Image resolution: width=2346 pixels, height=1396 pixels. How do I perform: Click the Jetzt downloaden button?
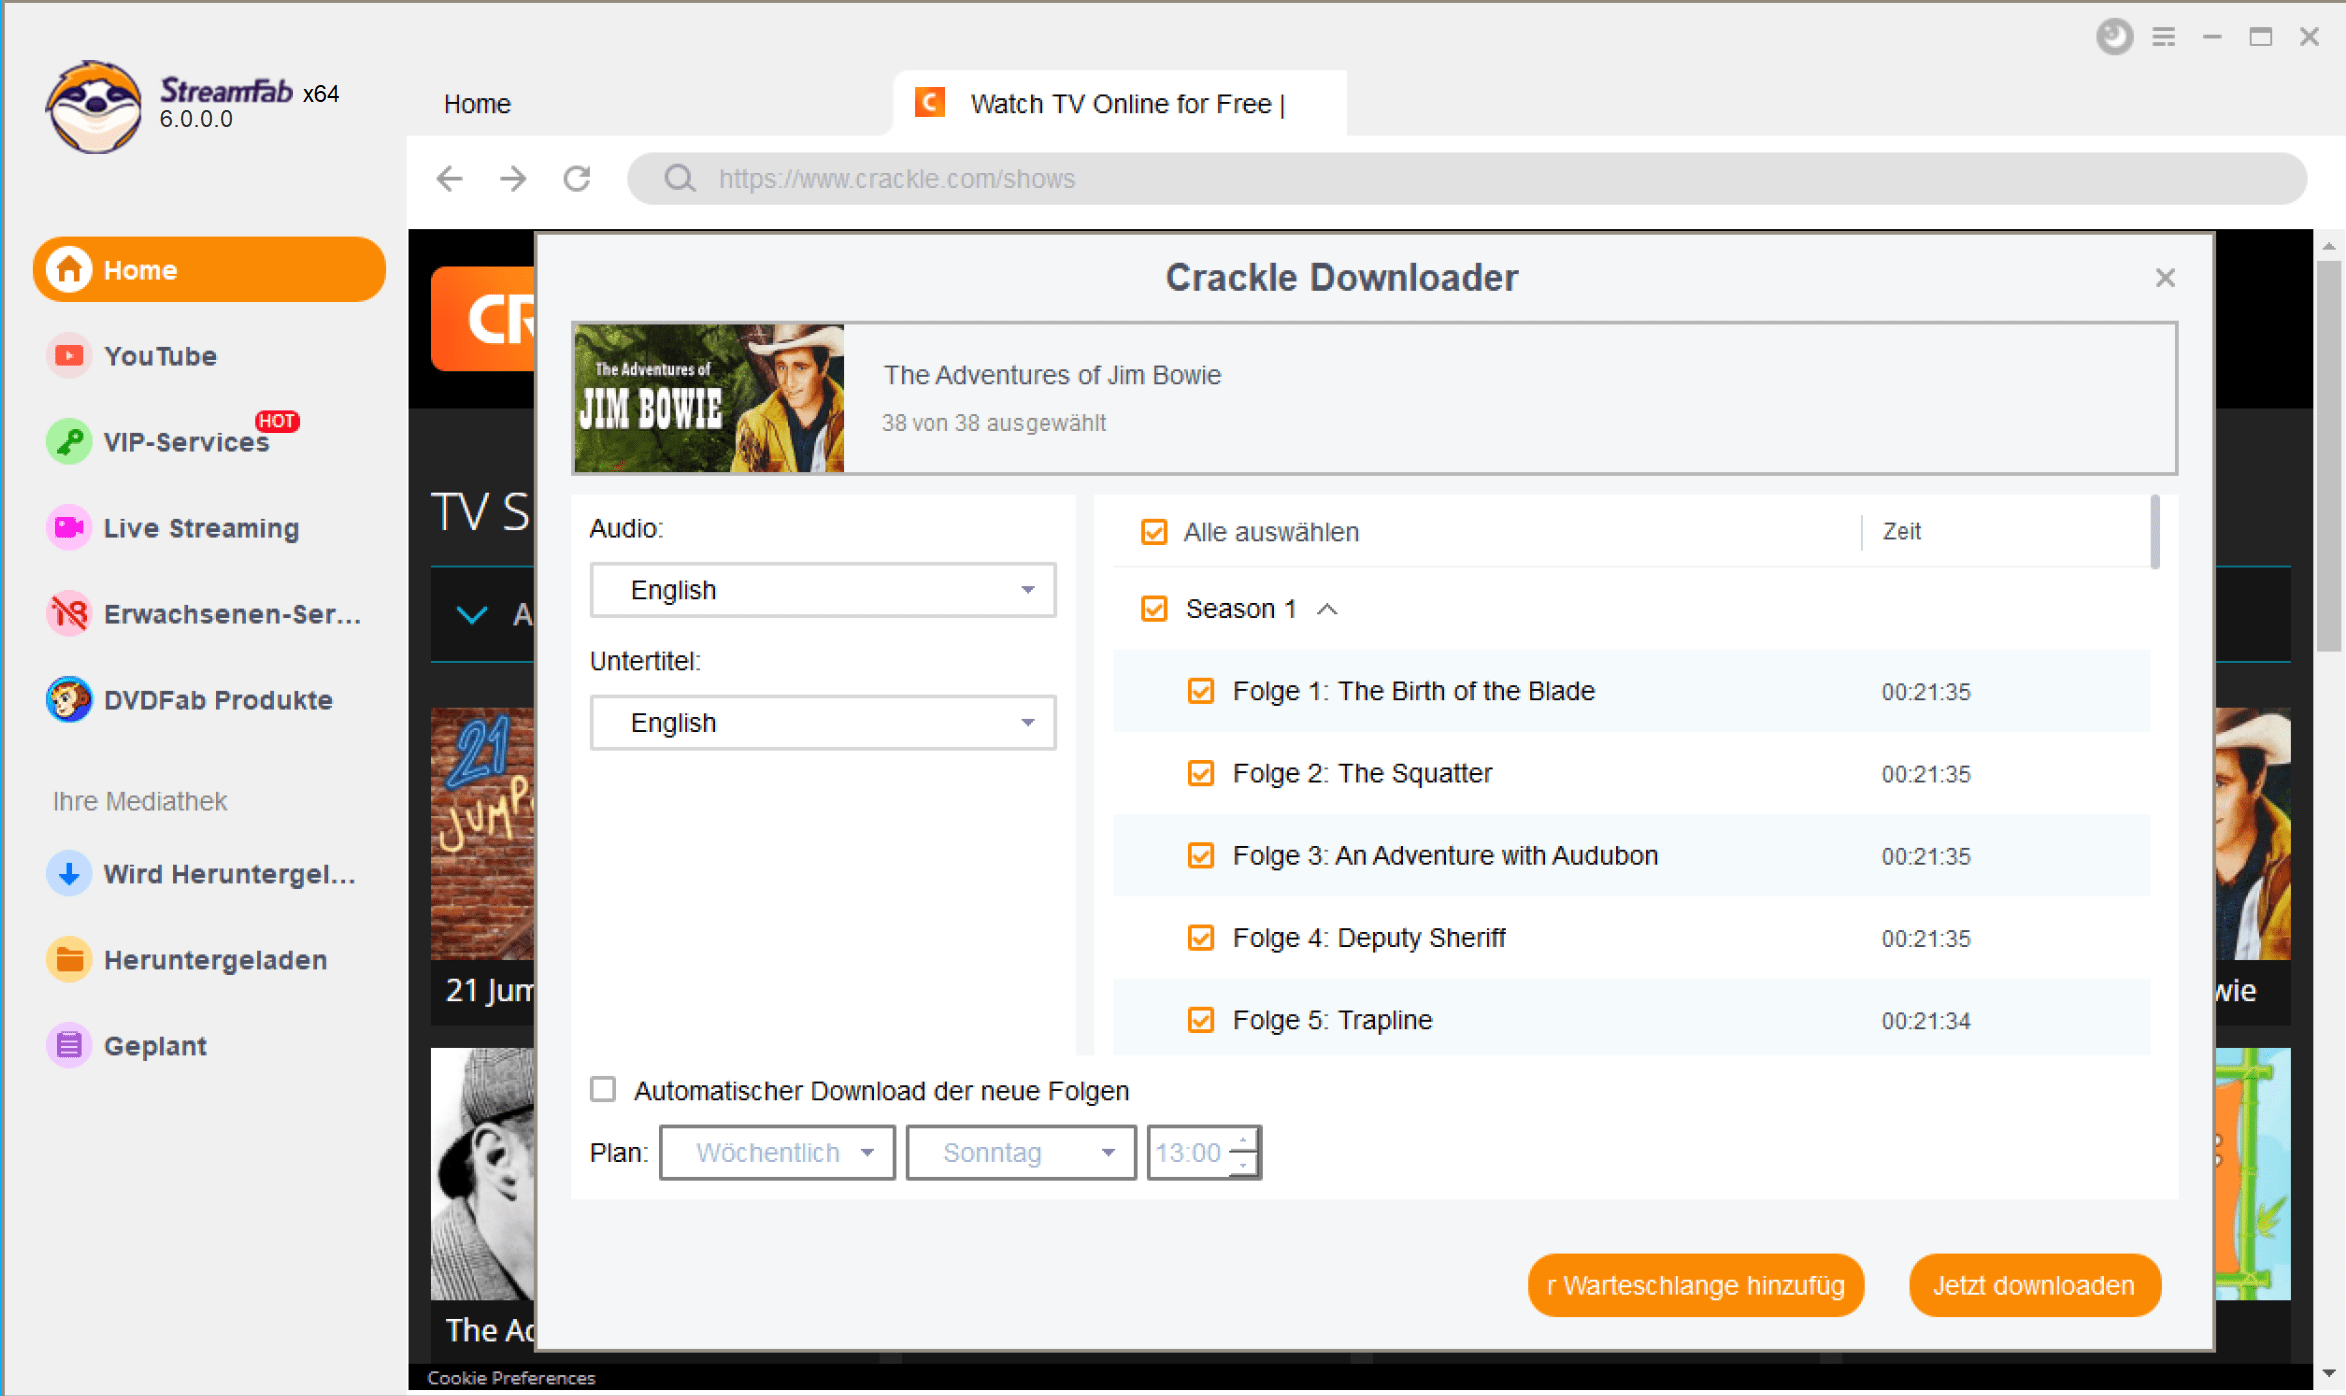2034,1285
